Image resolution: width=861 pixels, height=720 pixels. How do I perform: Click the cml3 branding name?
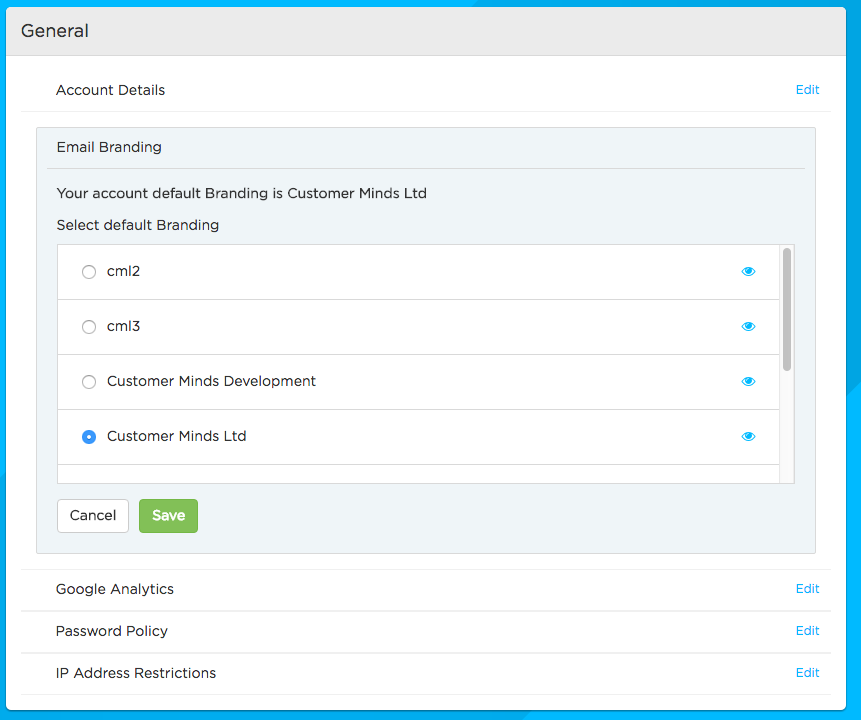(124, 326)
